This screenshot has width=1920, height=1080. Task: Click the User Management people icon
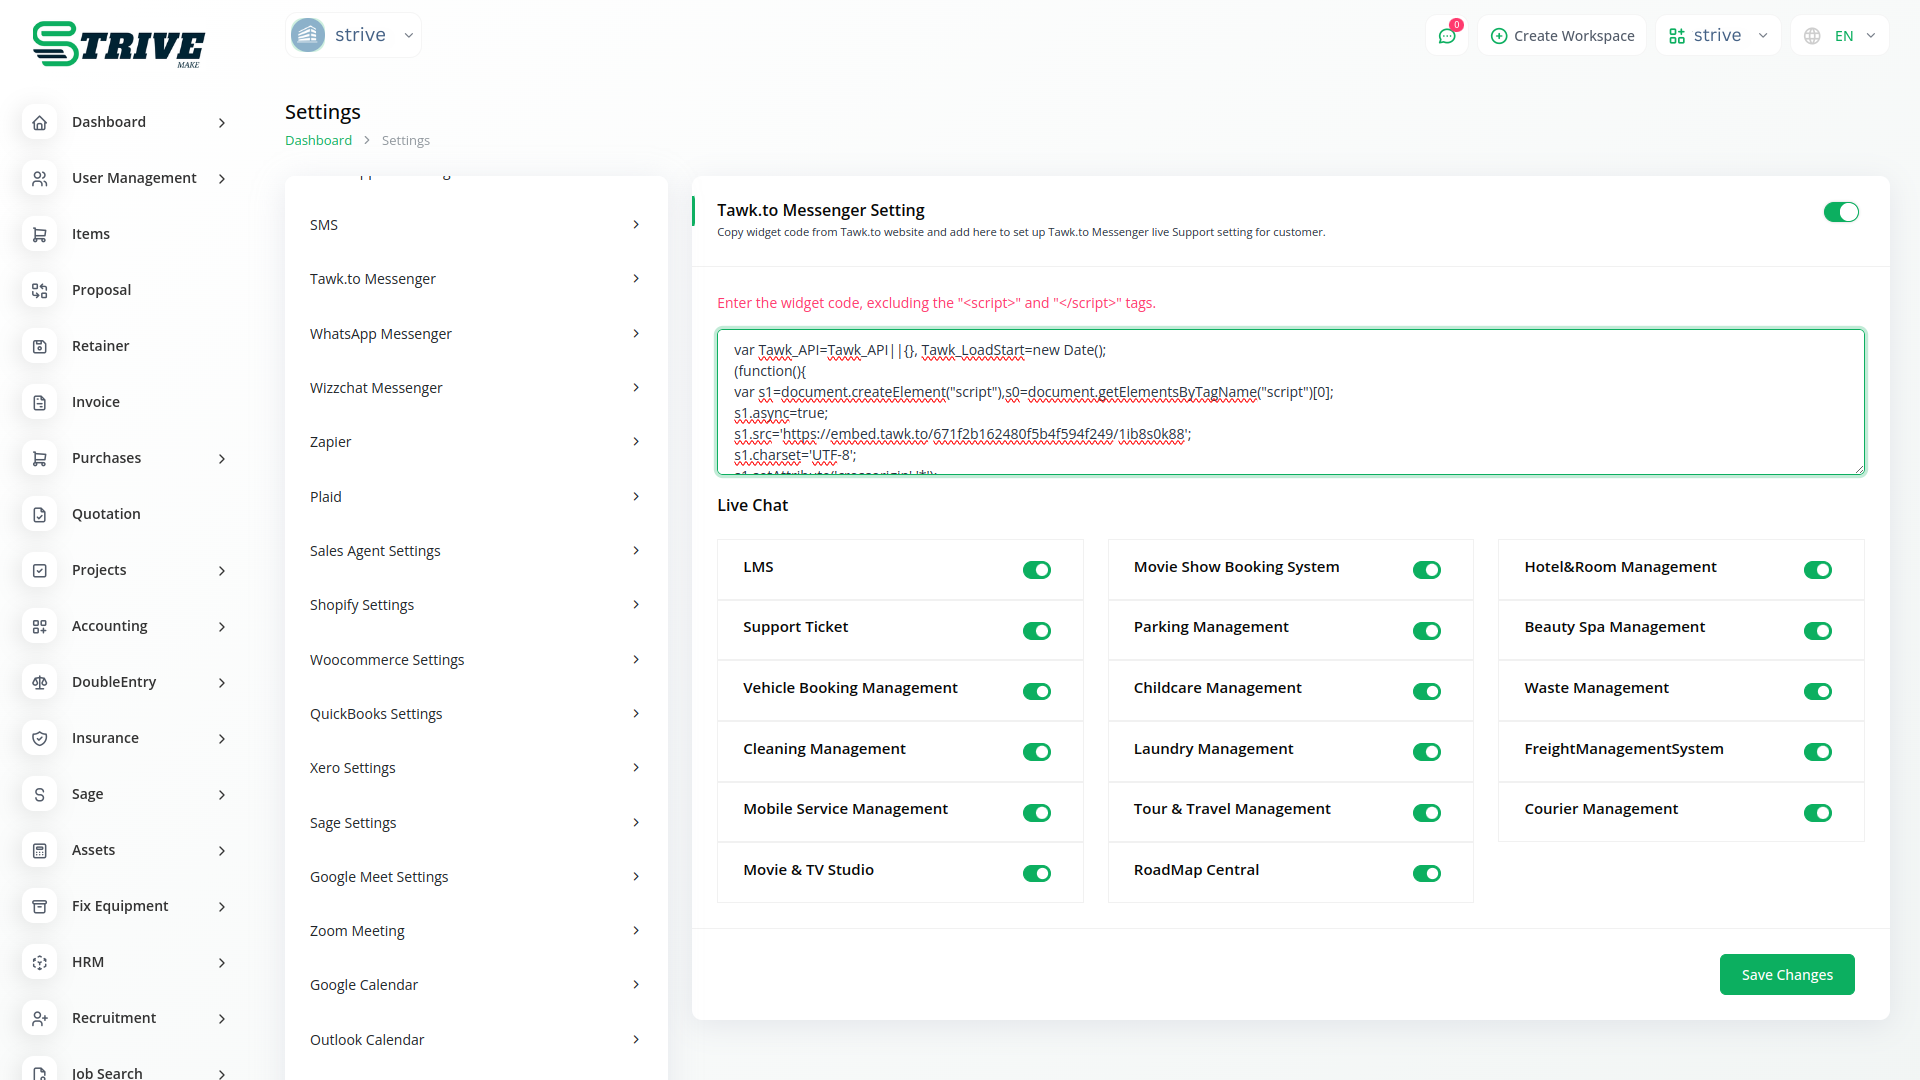click(x=40, y=178)
